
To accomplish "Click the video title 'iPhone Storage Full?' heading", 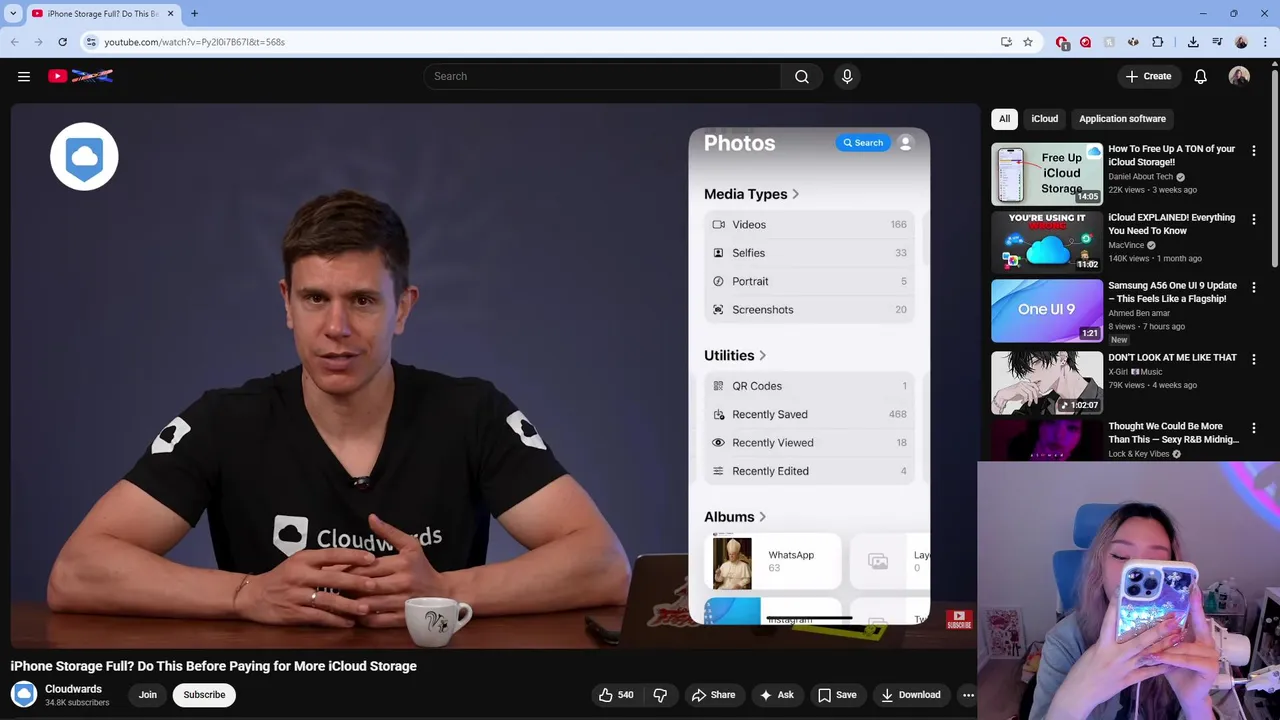I will coord(213,666).
